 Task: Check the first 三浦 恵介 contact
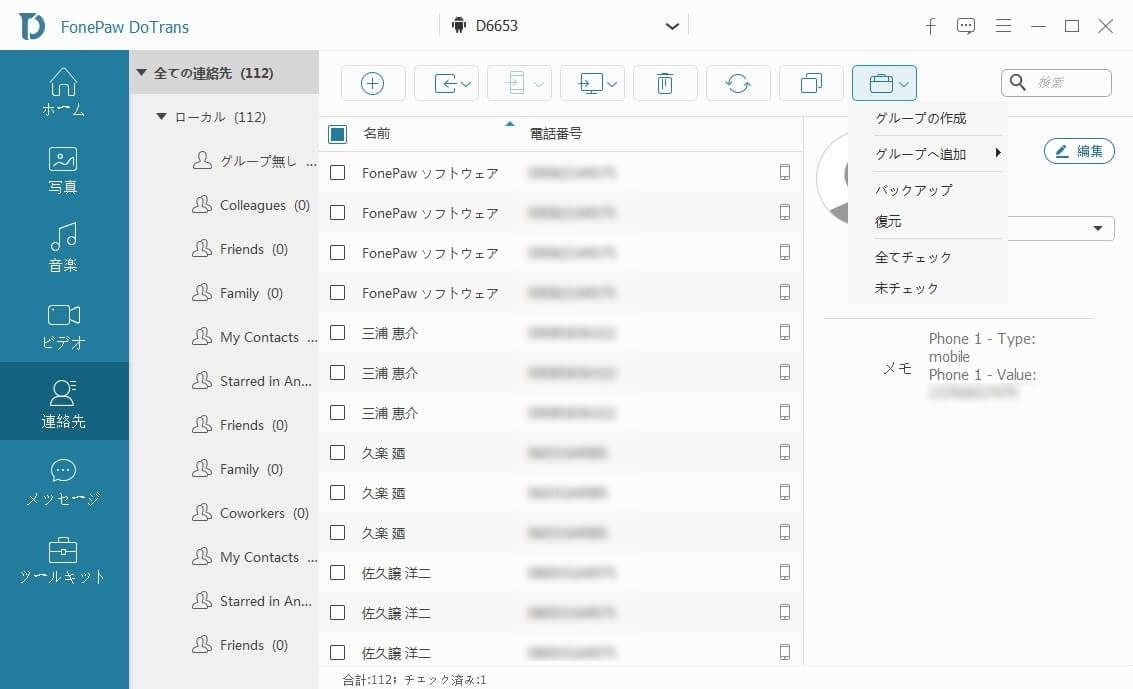[337, 333]
